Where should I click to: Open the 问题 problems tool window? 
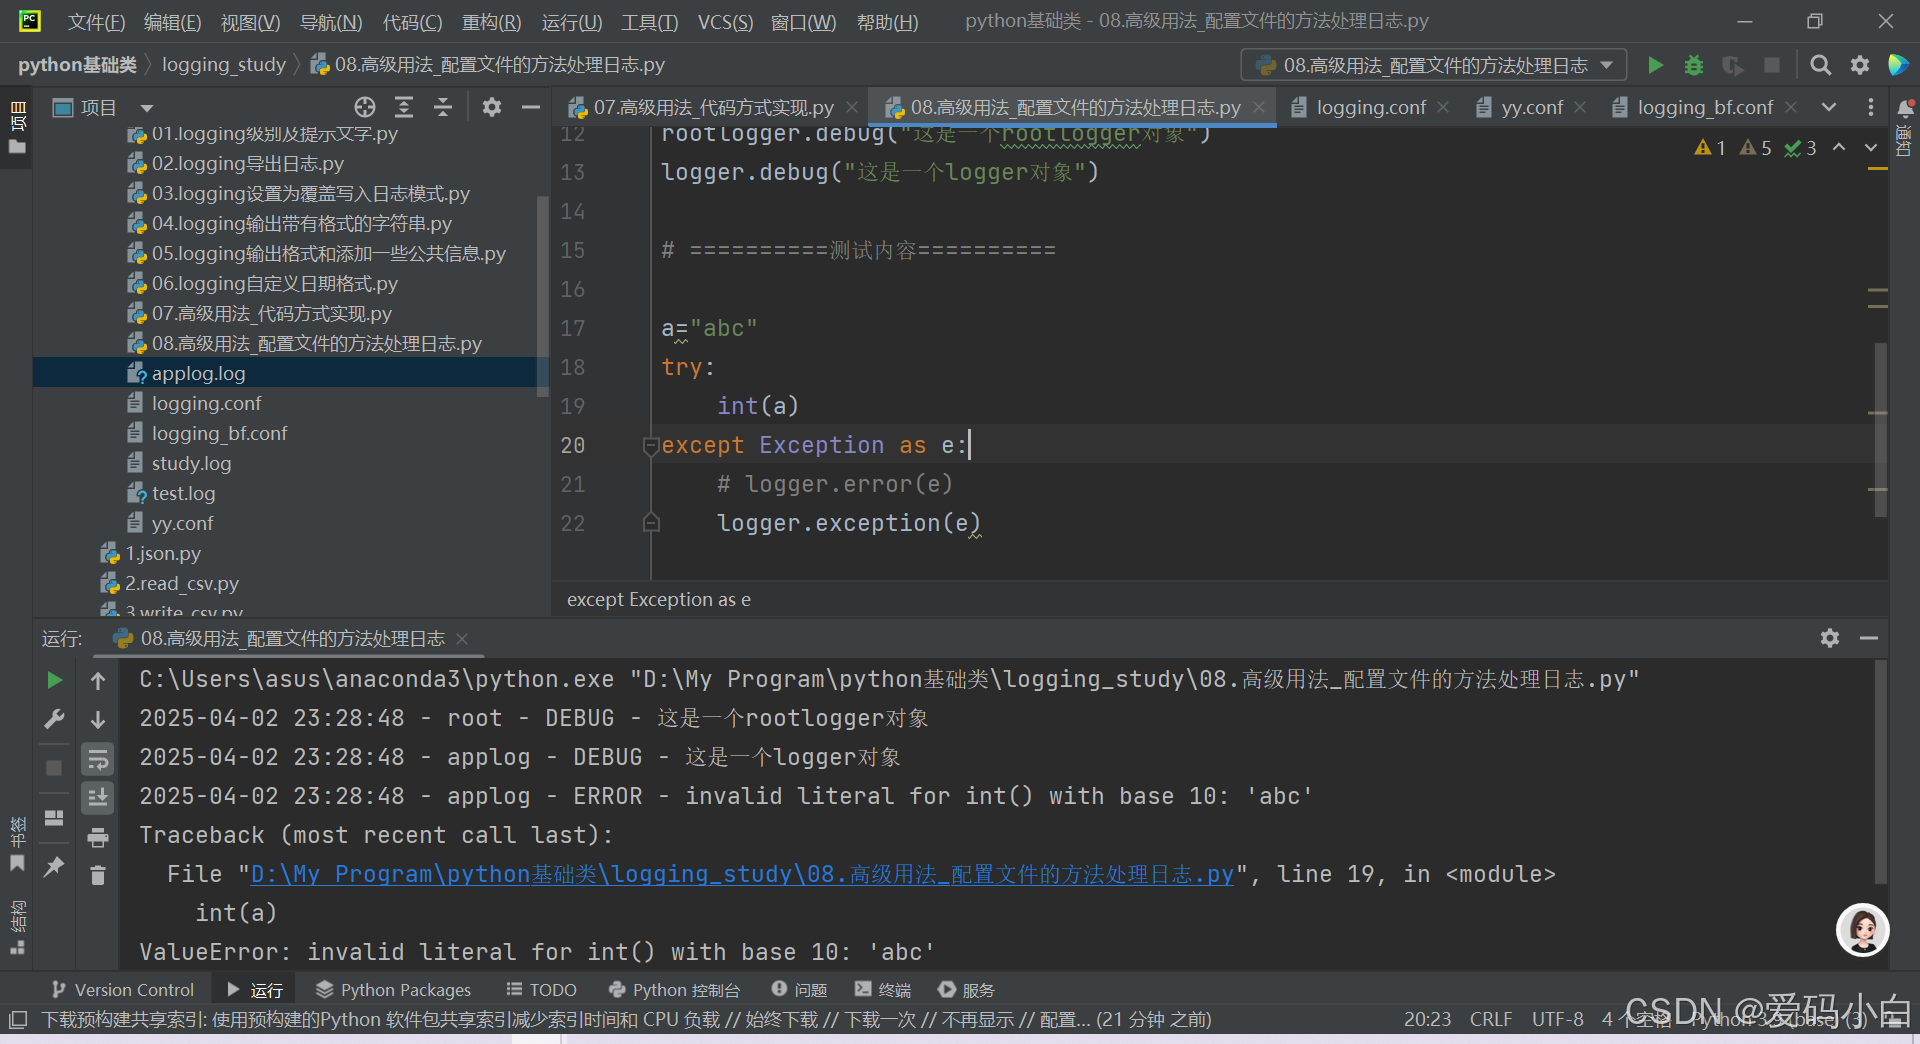click(799, 990)
